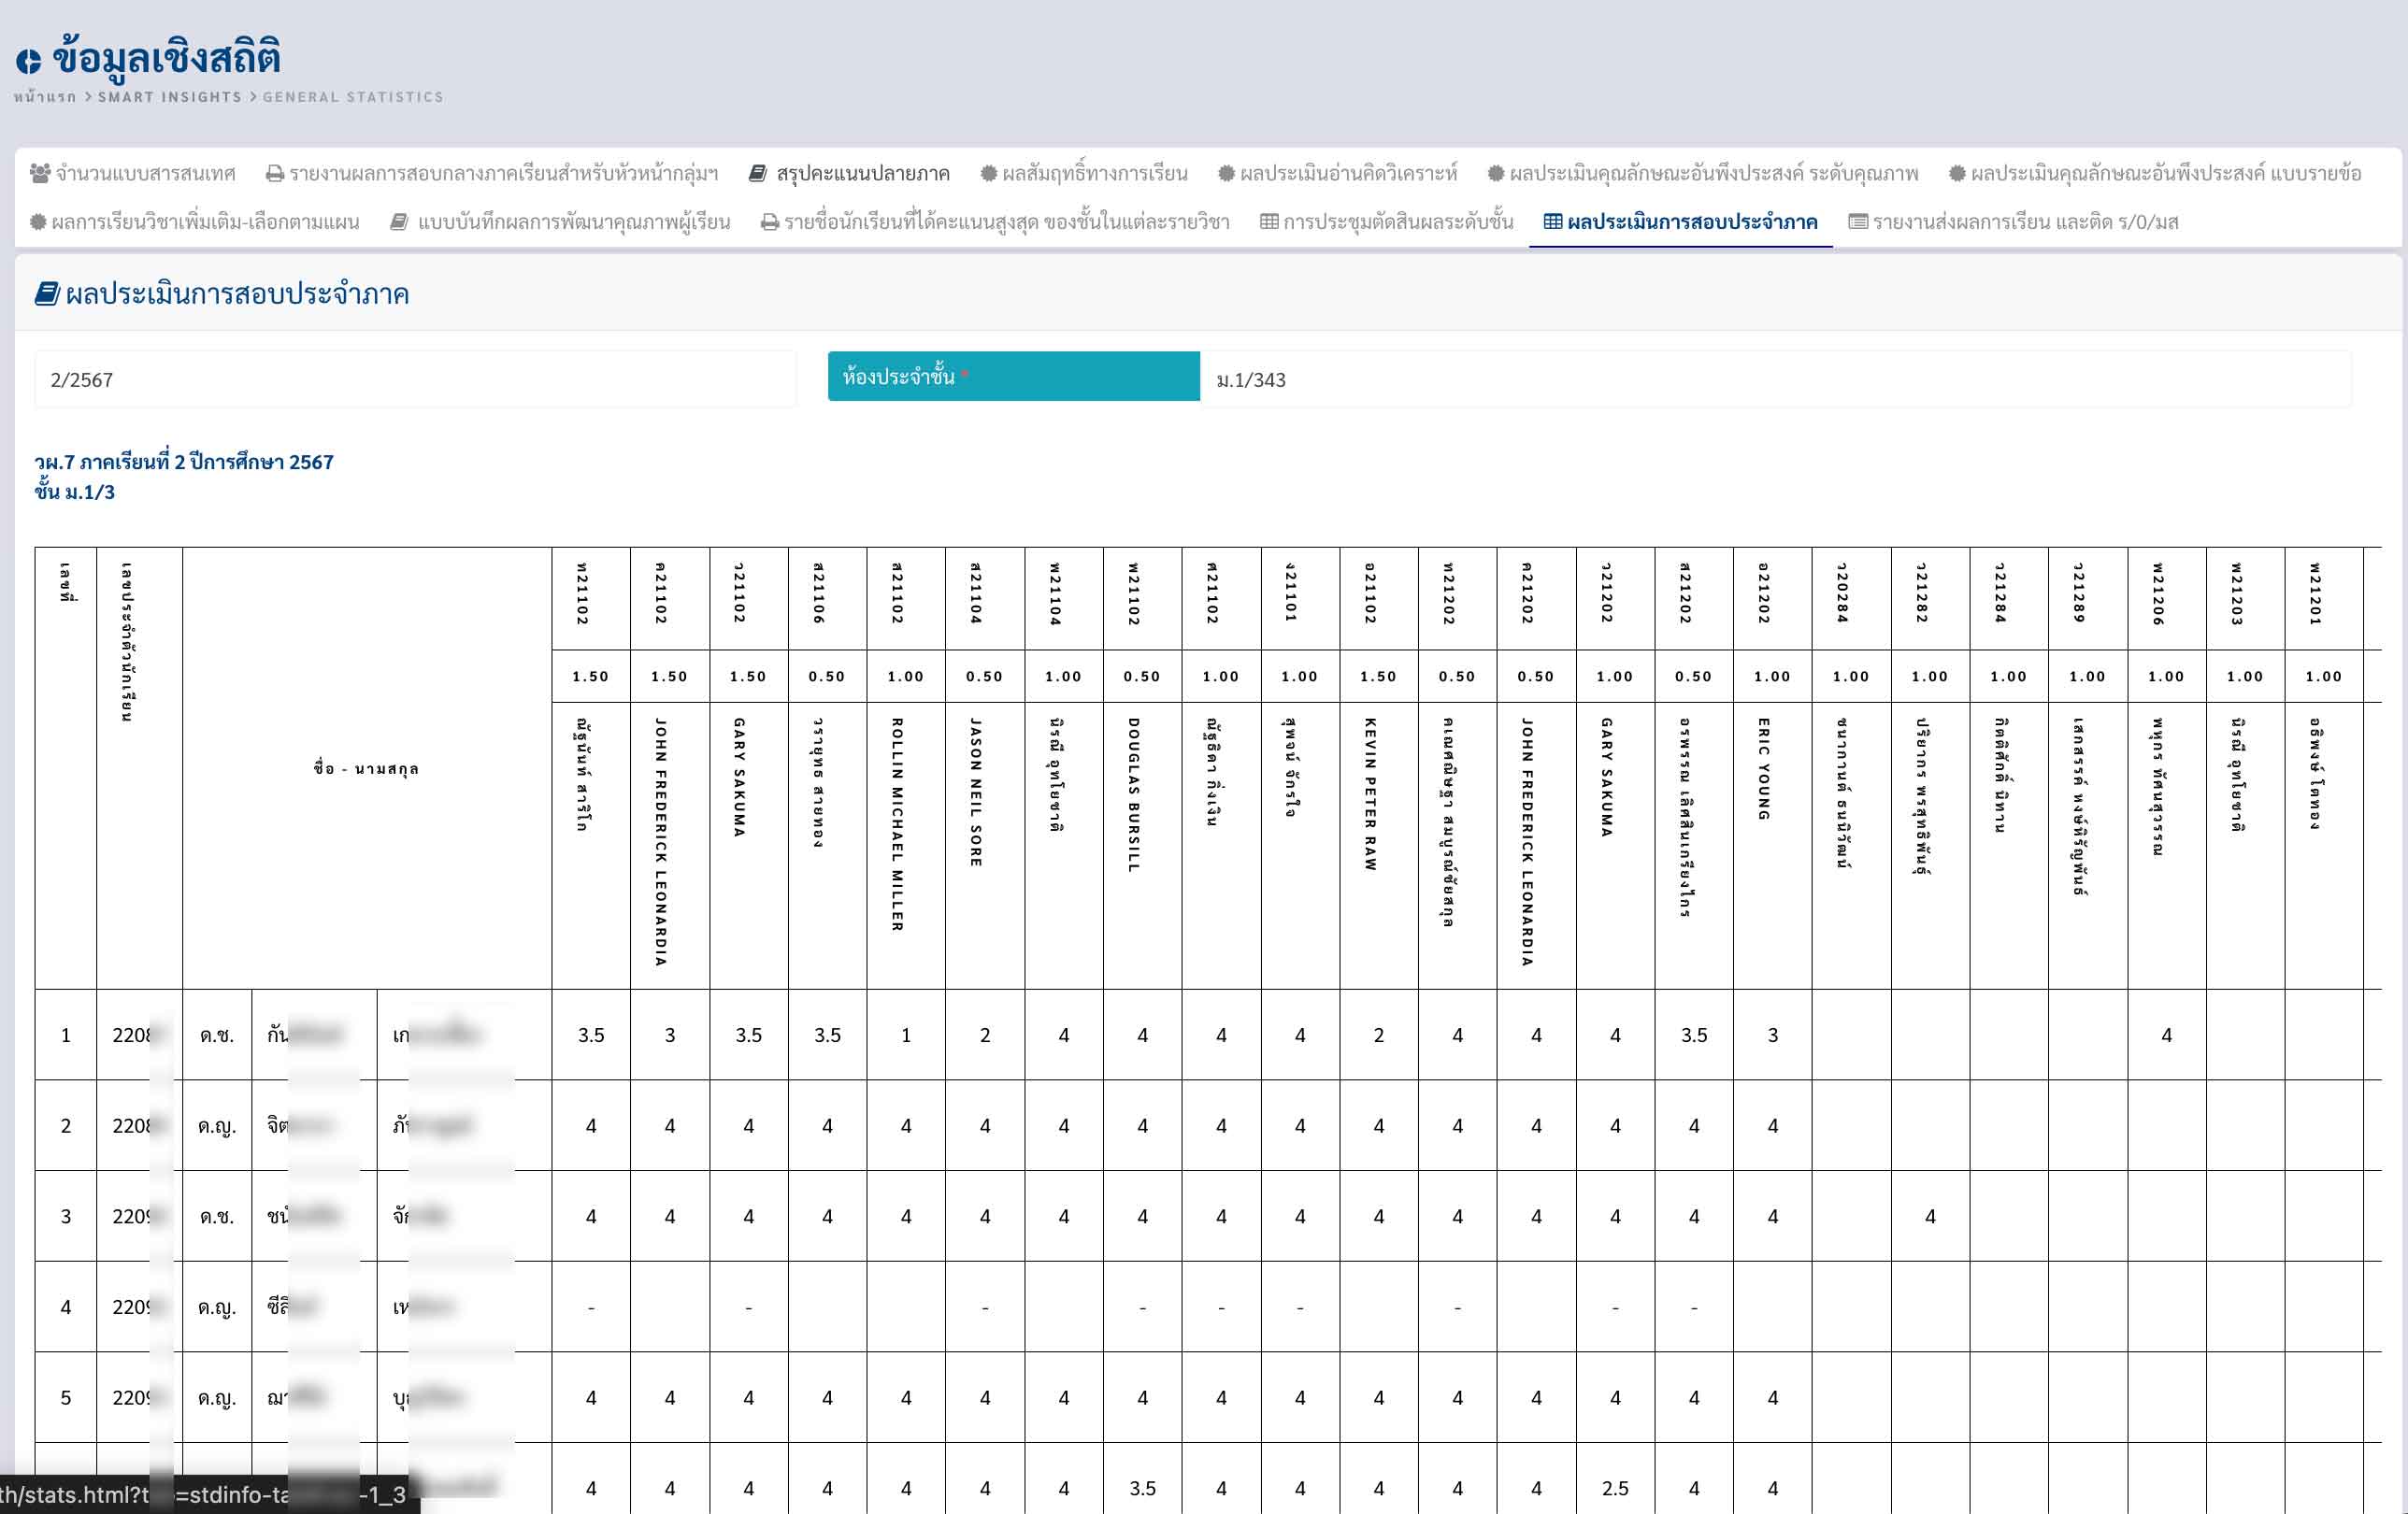Click วผ.7 ภาคเรียนที่ 2 ปีการศึกษา 2567 heading
This screenshot has width=2408, height=1514.
pos(184,462)
